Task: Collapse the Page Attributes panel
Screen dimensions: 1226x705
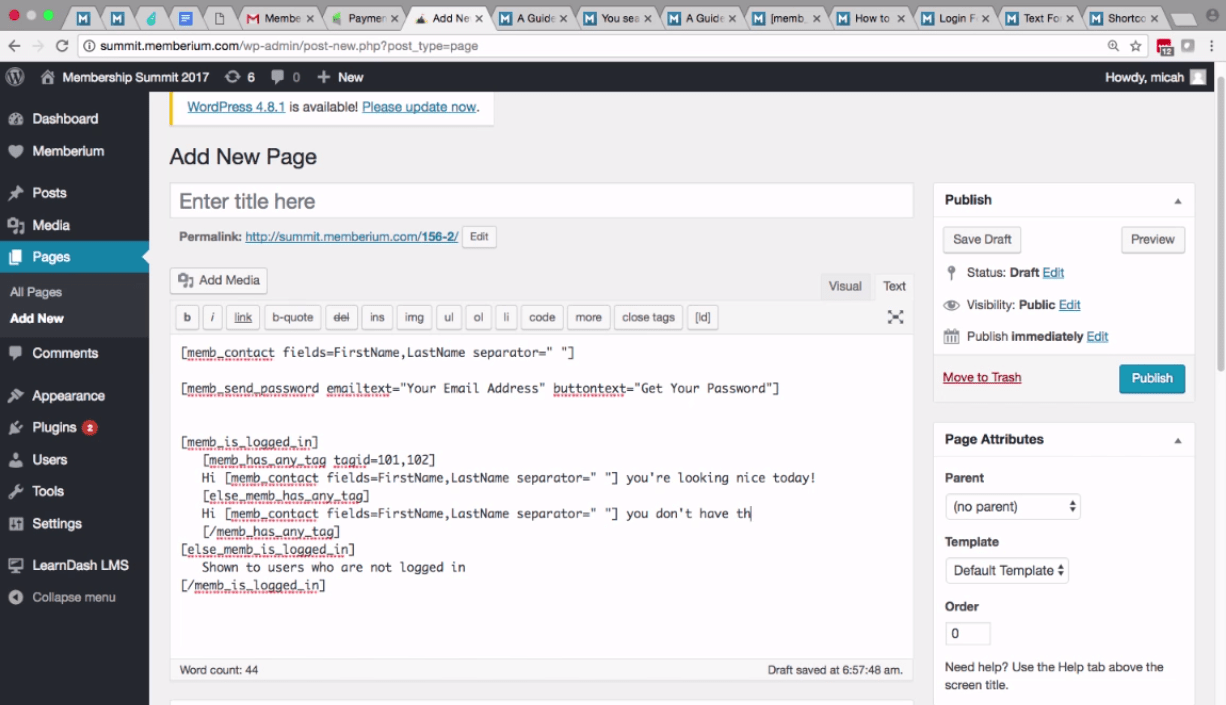Action: (x=1177, y=440)
